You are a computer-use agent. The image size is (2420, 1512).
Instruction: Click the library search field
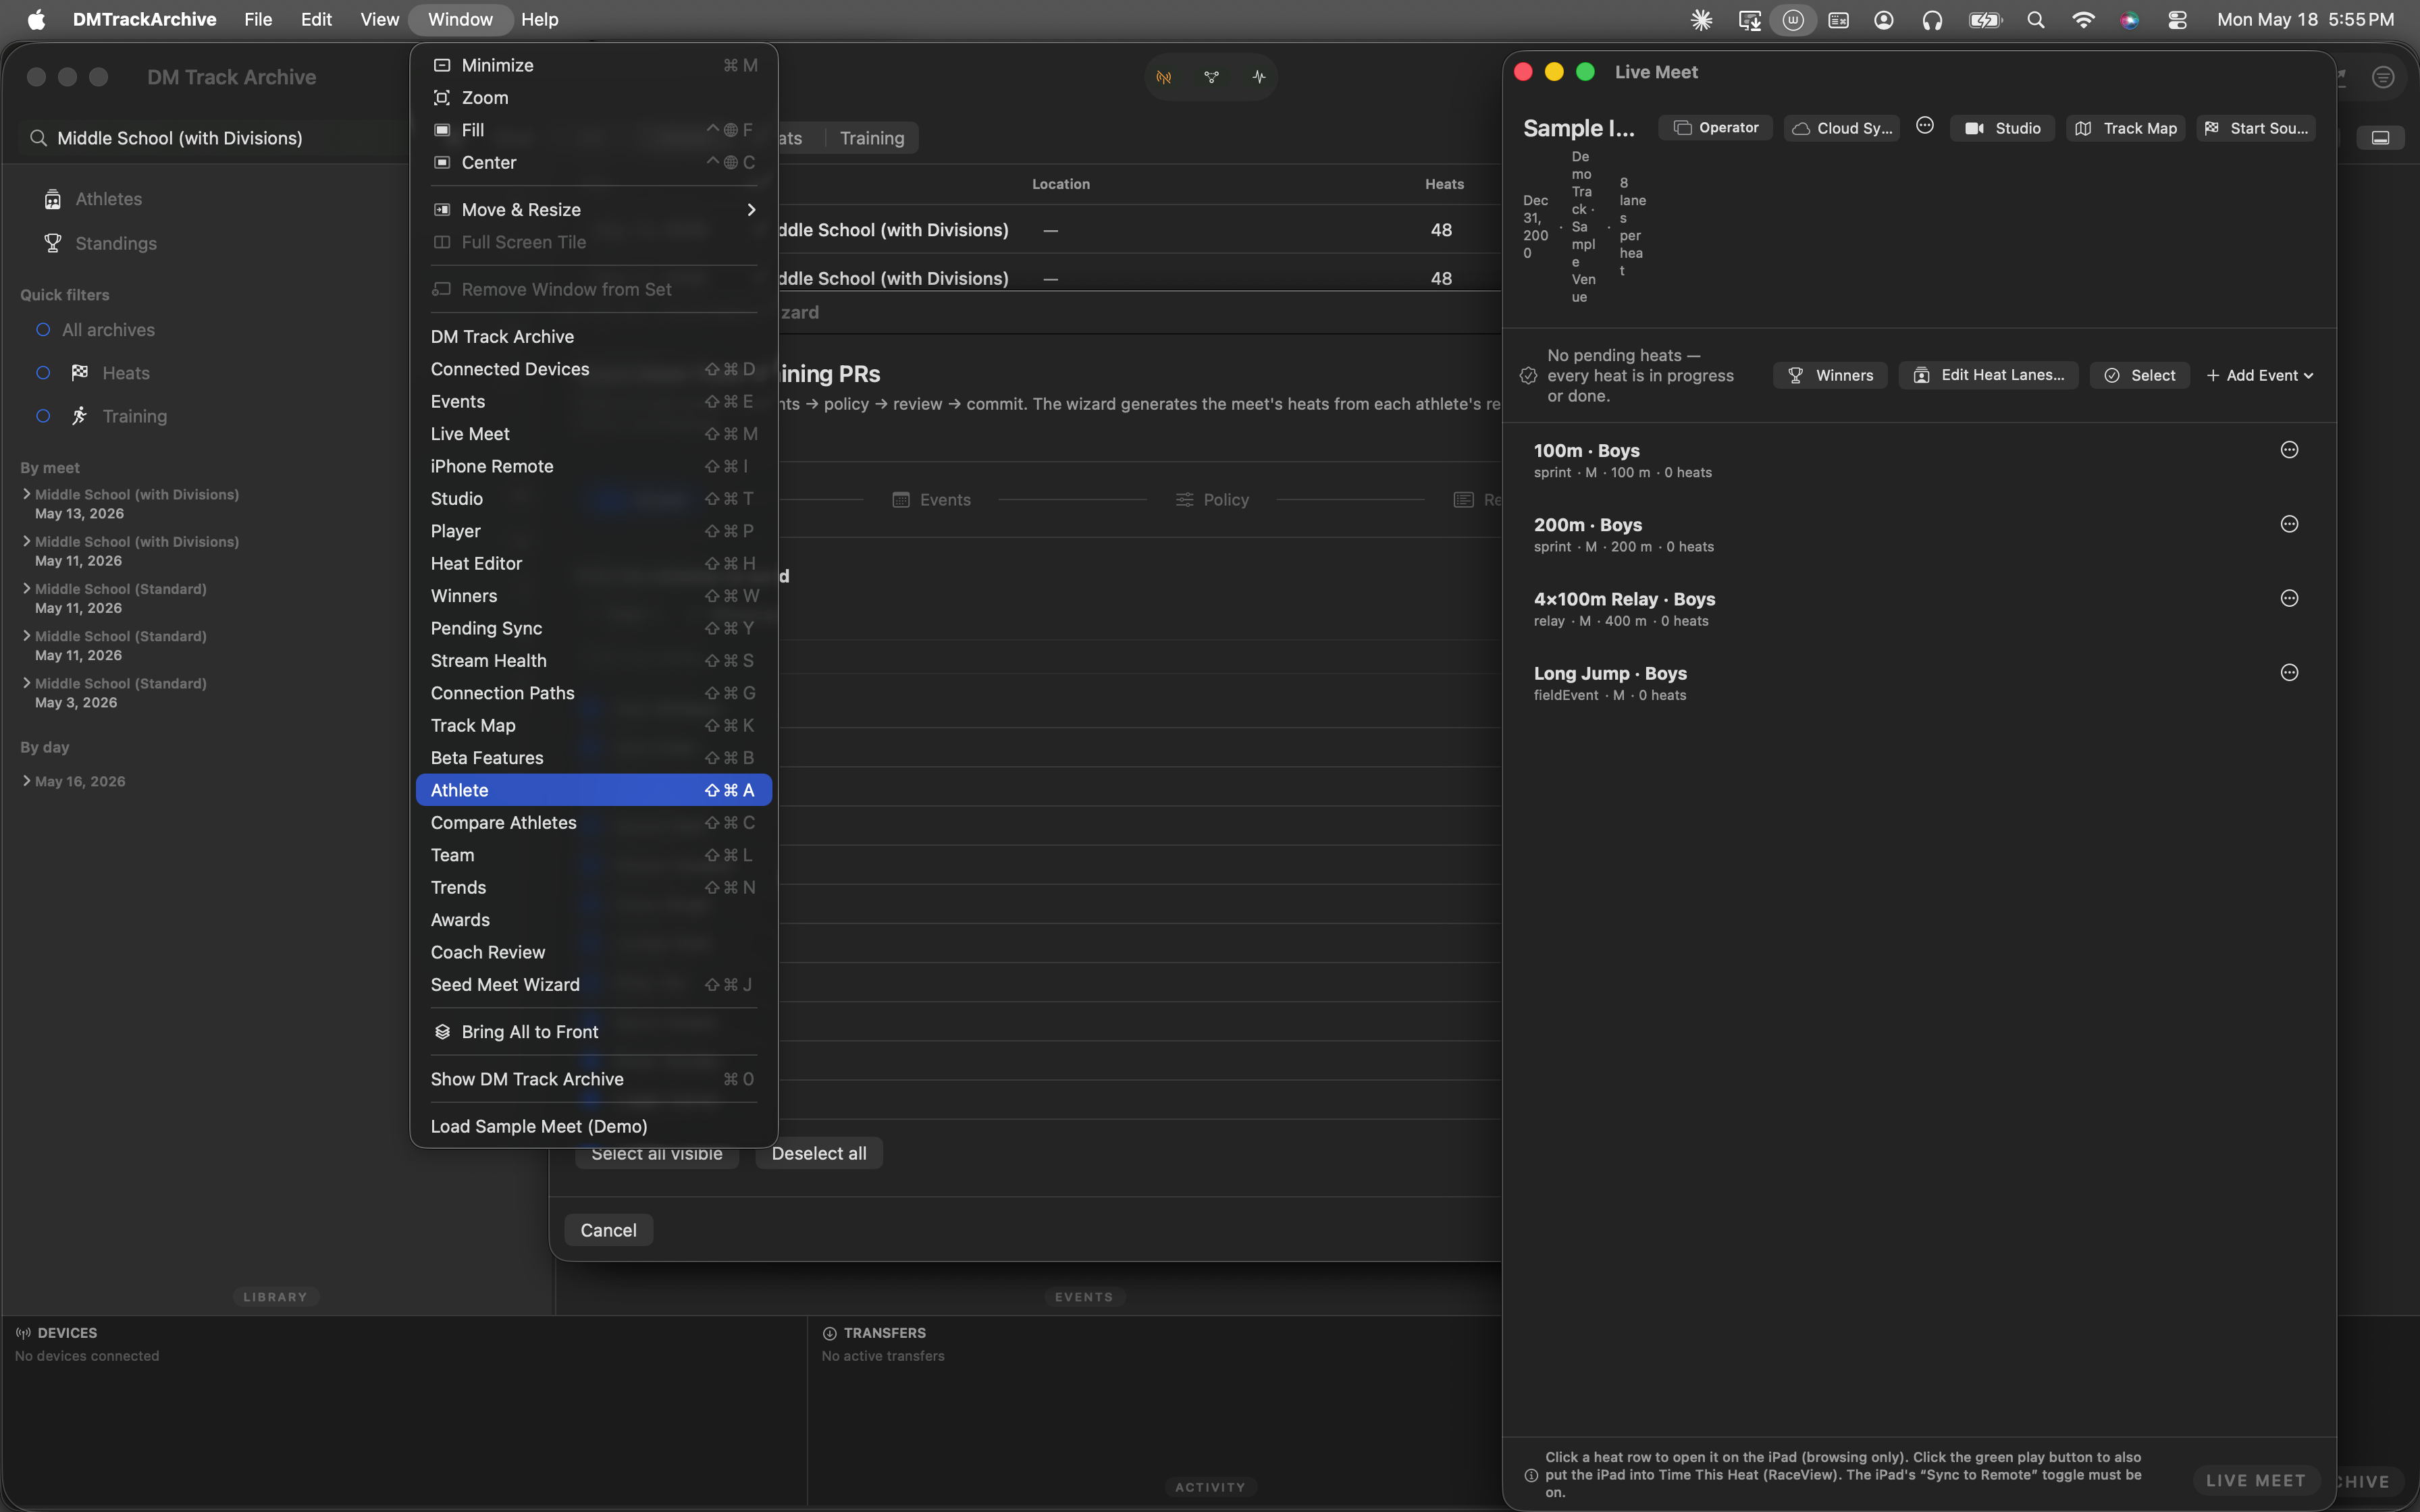coord(215,138)
